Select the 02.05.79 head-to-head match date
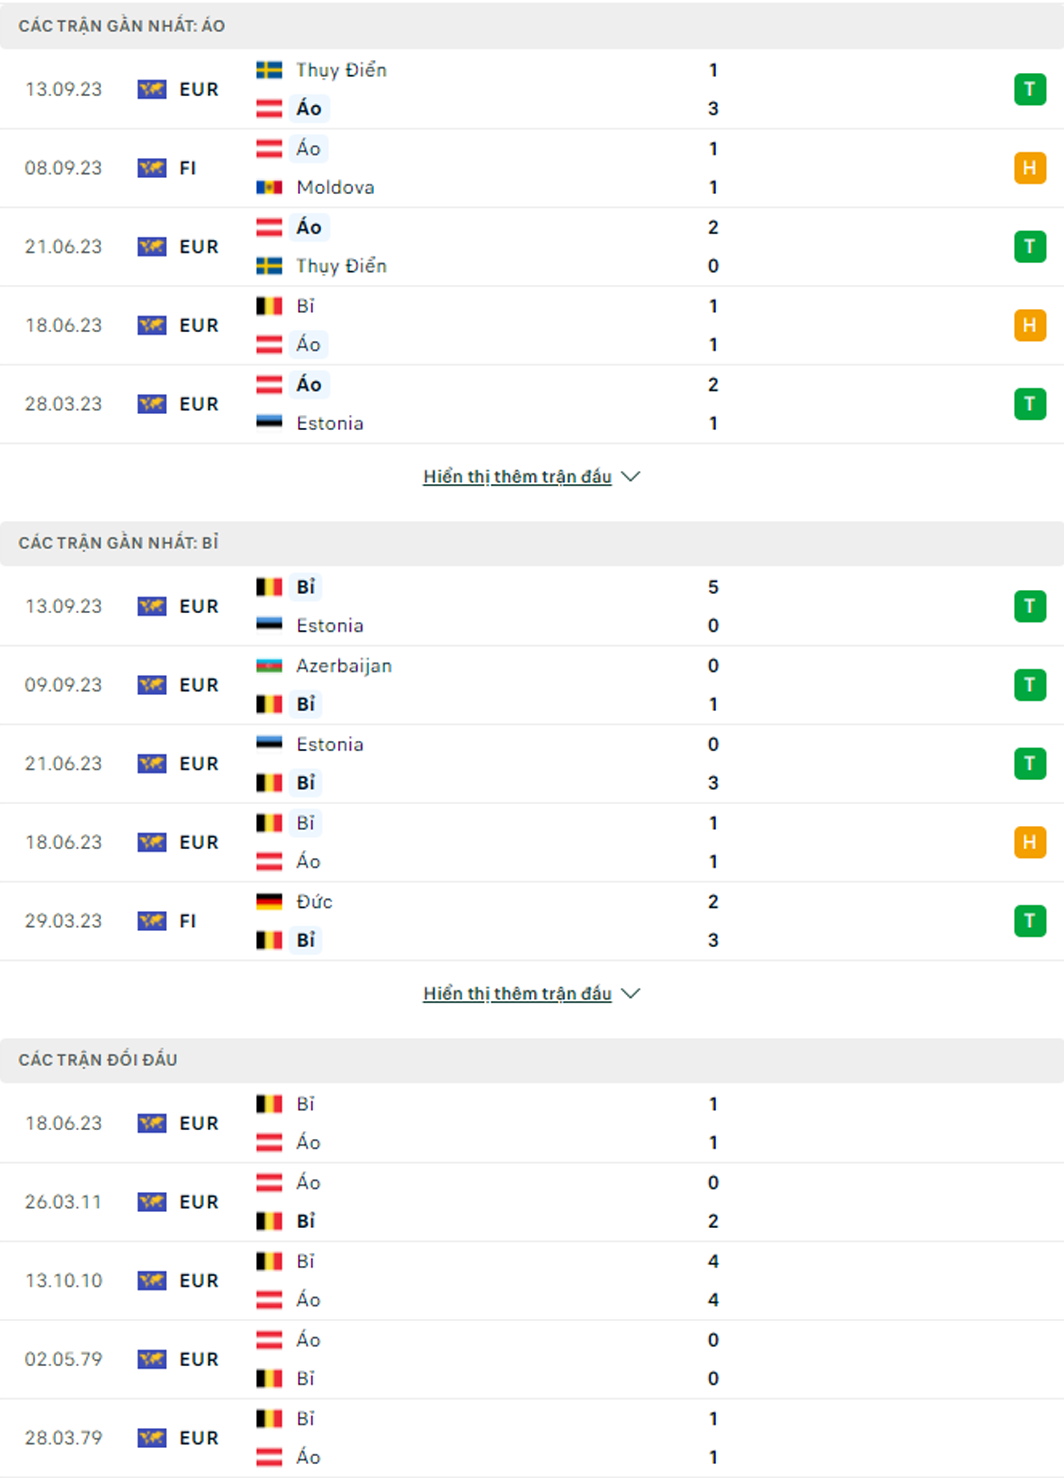Screen dimensions: 1064x1479 click(x=63, y=1360)
